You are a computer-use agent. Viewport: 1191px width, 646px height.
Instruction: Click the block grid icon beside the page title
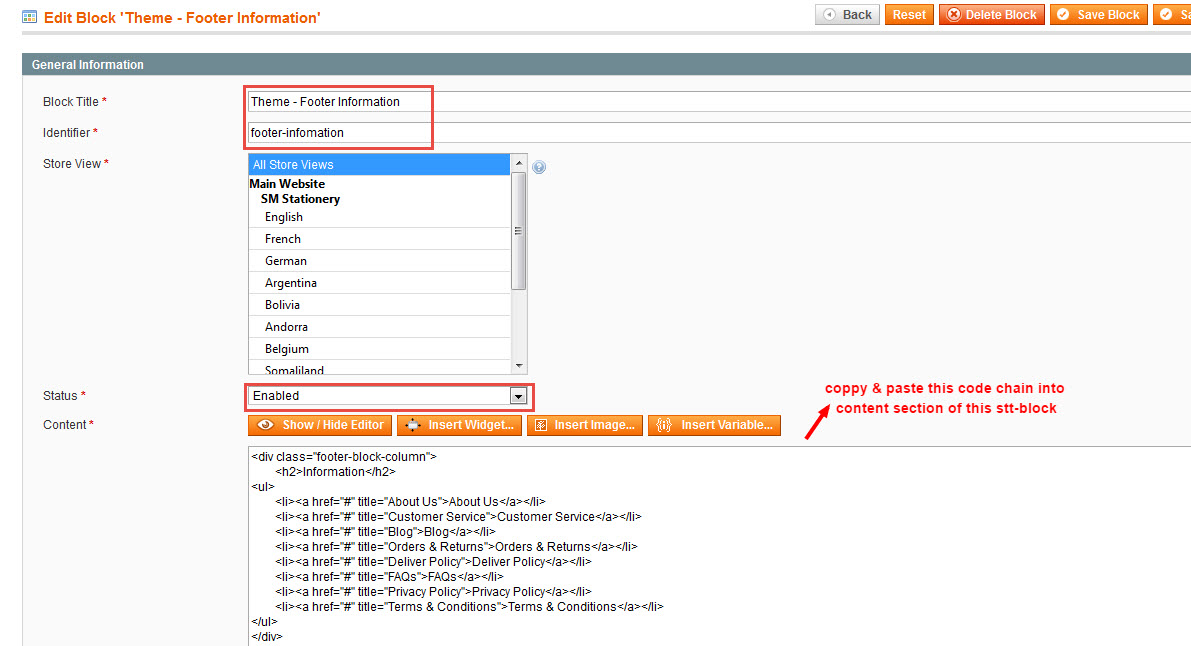[x=30, y=17]
